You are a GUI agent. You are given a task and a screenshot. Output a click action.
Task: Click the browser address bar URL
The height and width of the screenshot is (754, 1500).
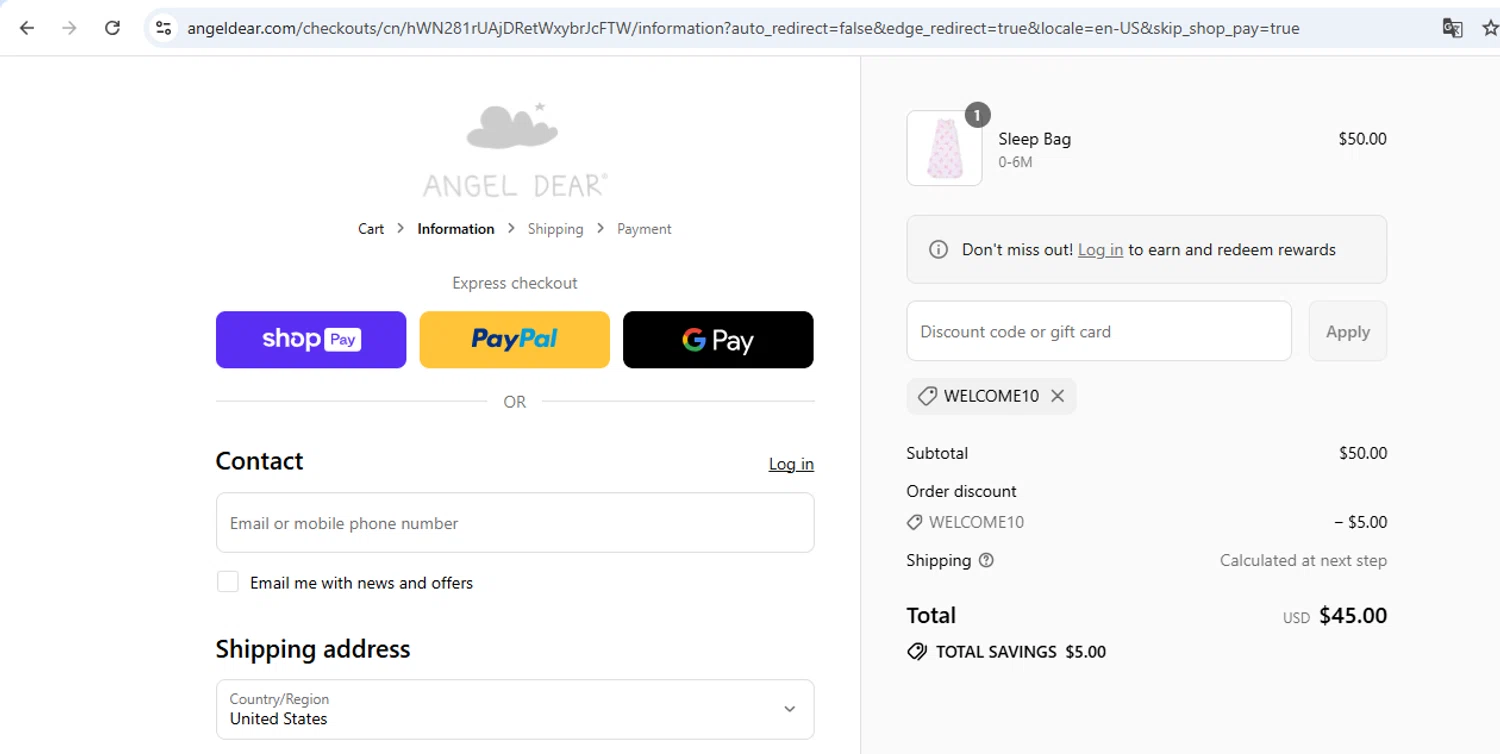(743, 28)
